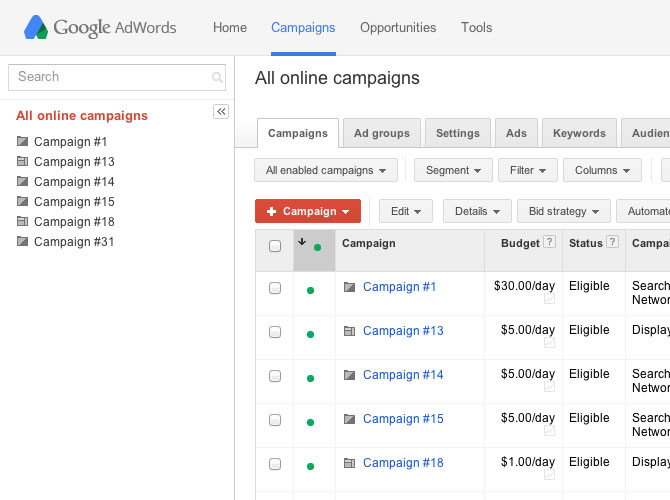Screen dimensions: 670x500
Task: Open Campaign #13 link in table
Action: (403, 330)
